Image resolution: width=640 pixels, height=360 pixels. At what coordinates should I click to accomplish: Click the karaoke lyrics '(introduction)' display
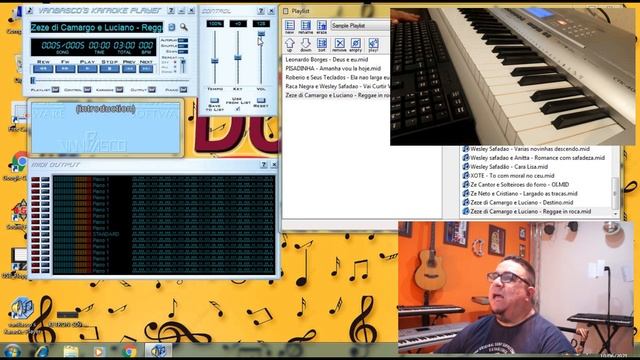[105, 109]
